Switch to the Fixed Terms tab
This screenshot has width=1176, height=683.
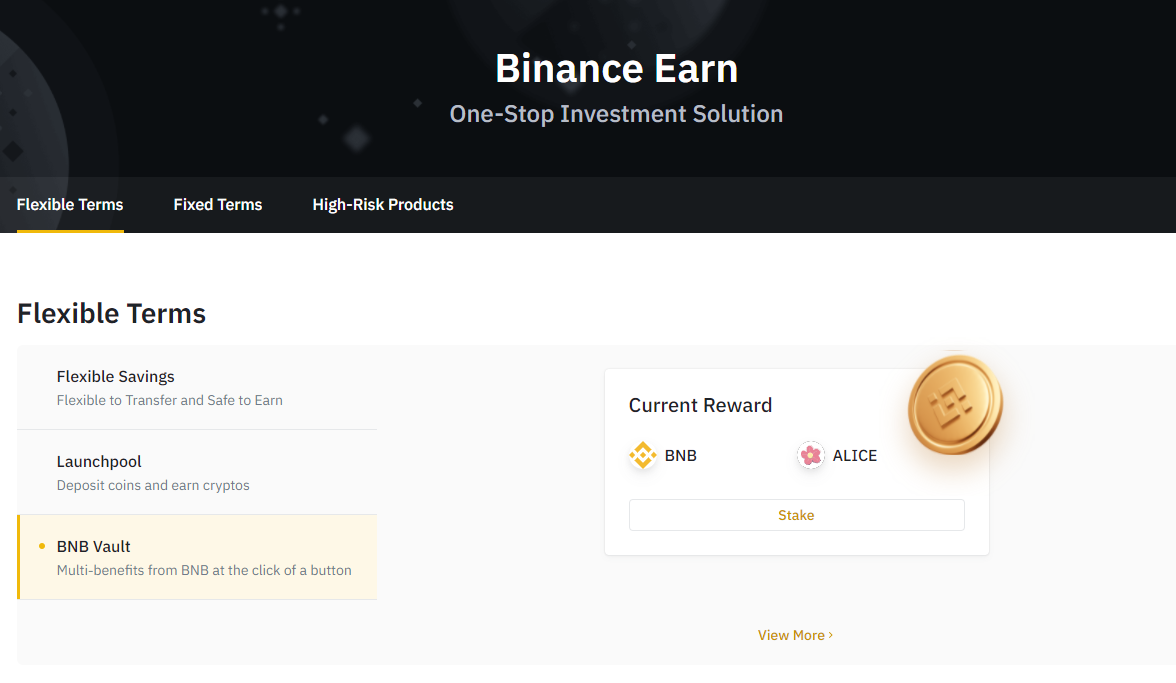point(218,205)
